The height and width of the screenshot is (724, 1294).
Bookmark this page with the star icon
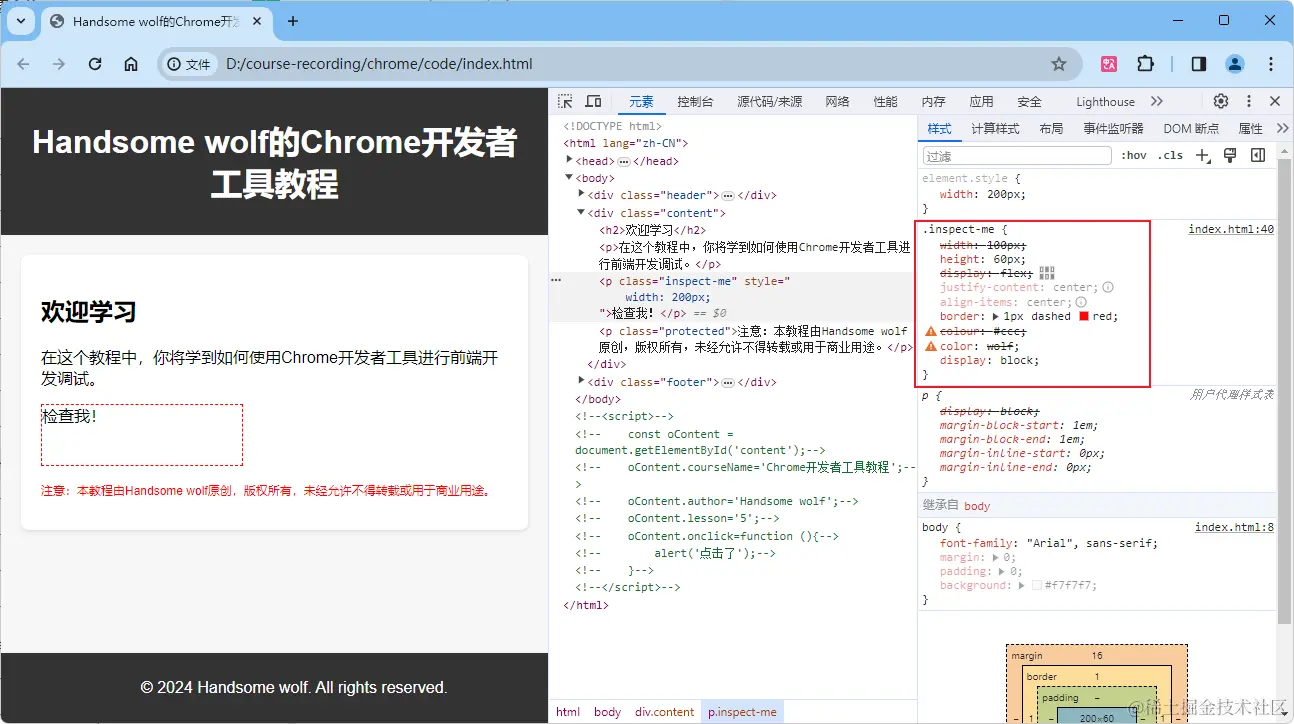click(x=1059, y=64)
